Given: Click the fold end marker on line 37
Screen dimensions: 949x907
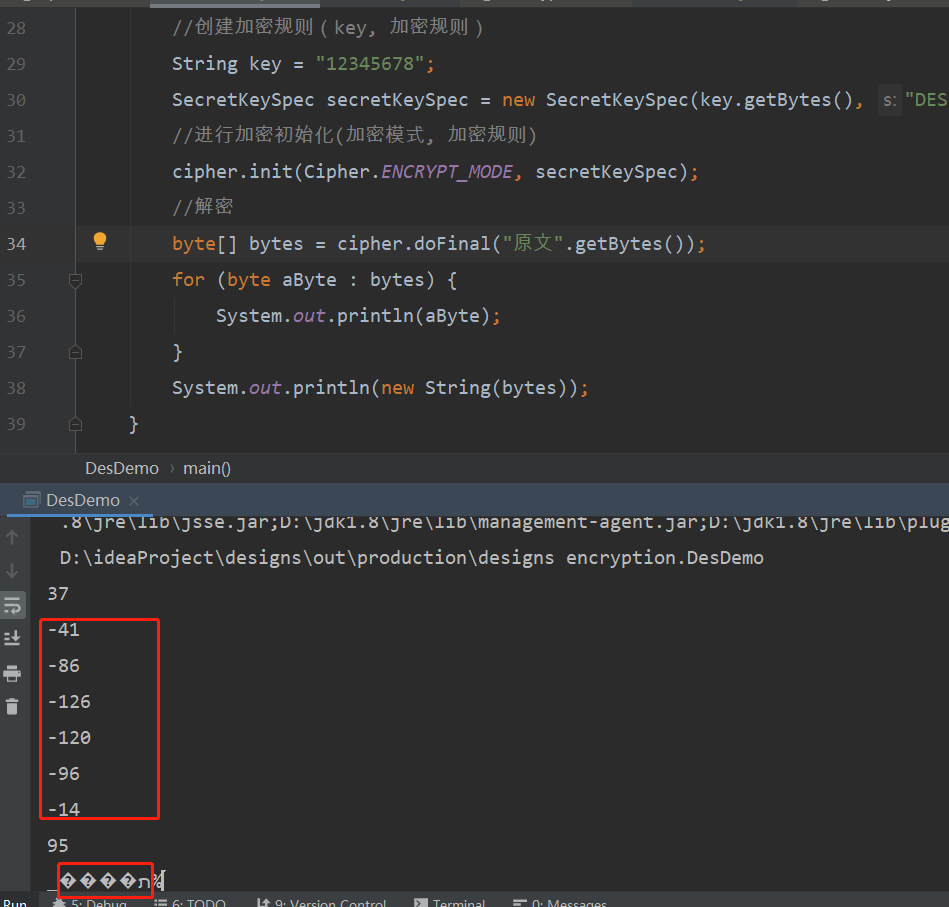Looking at the screenshot, I should tap(75, 352).
